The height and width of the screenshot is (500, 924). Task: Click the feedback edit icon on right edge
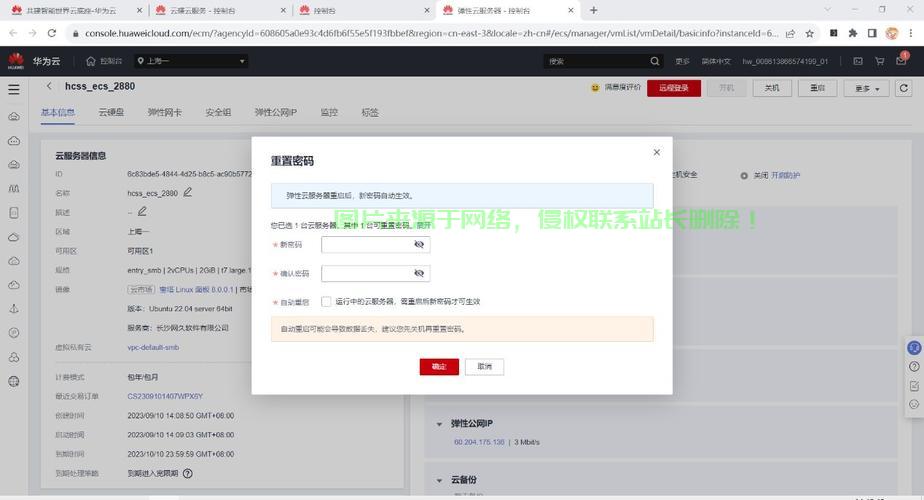[x=914, y=386]
